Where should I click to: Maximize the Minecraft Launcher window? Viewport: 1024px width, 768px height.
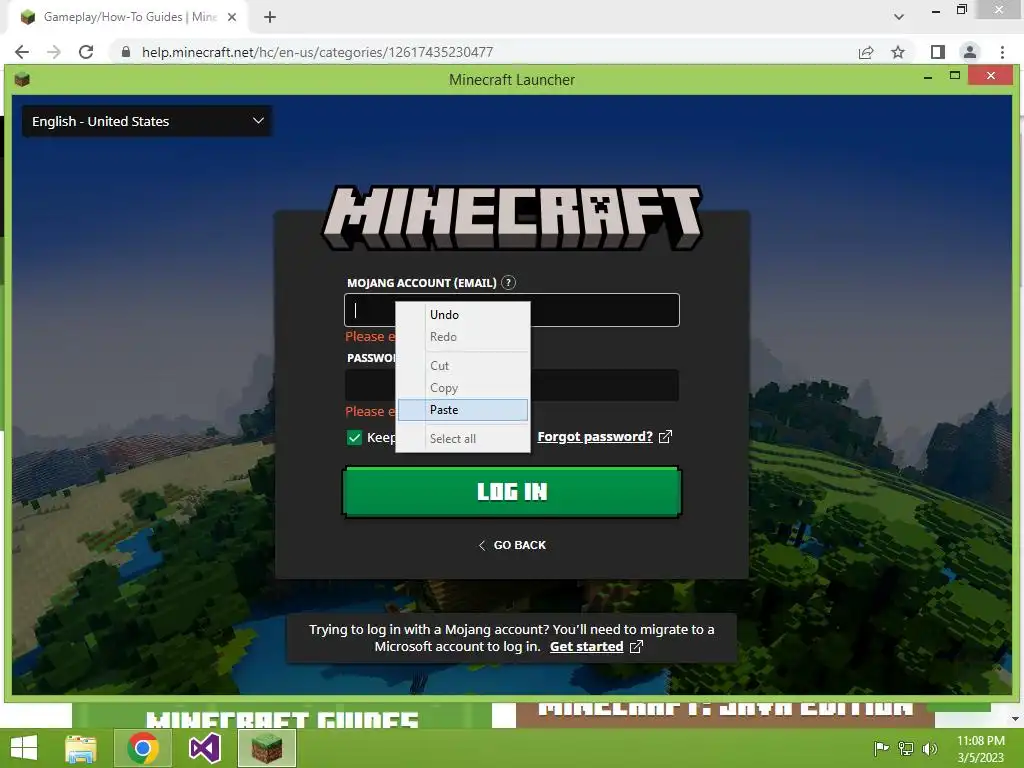tap(955, 76)
